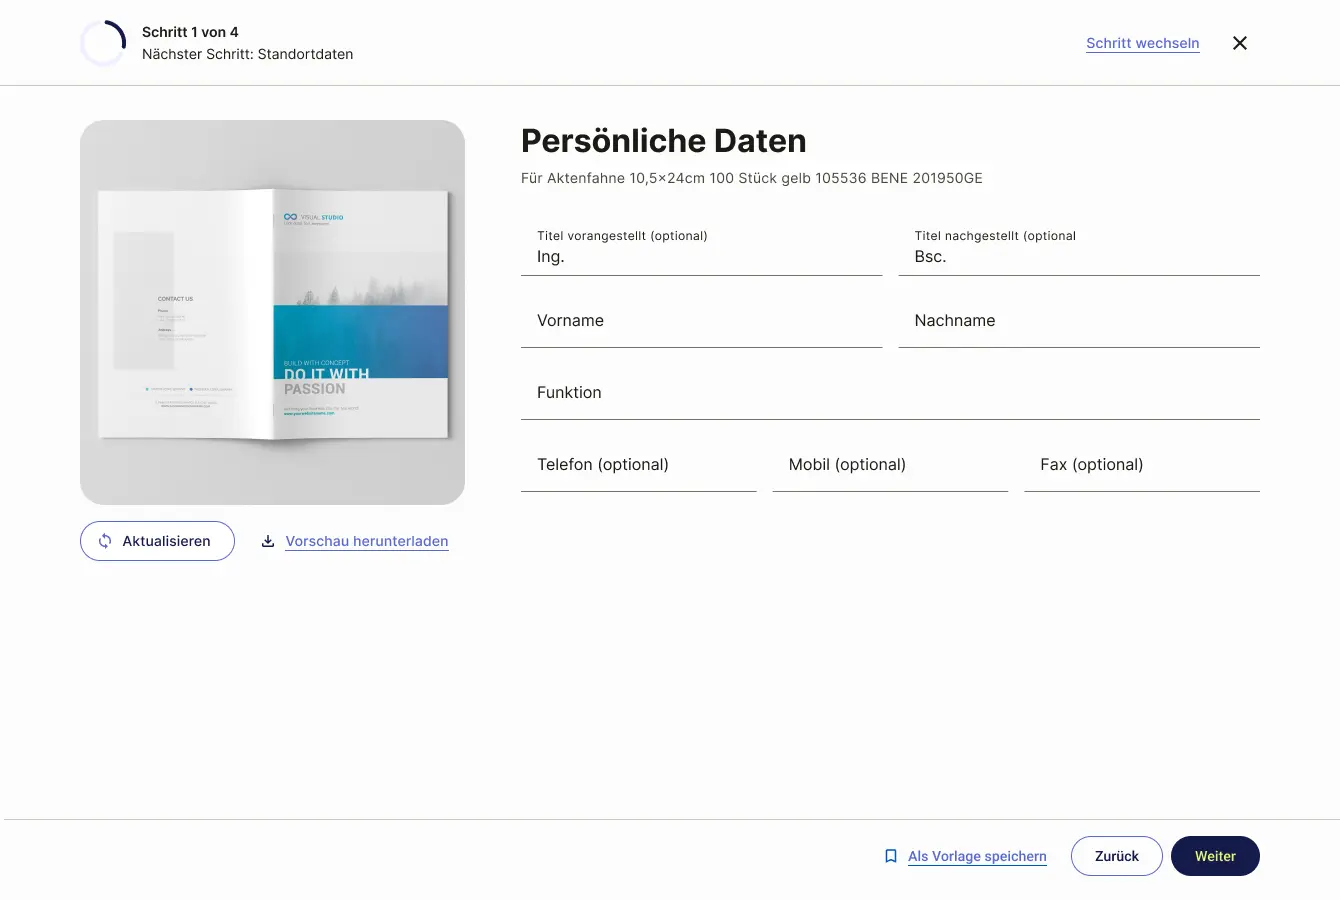The image size is (1340, 900).
Task: Click the refresh icon beside Aktualisieren
Action: pyautogui.click(x=104, y=541)
